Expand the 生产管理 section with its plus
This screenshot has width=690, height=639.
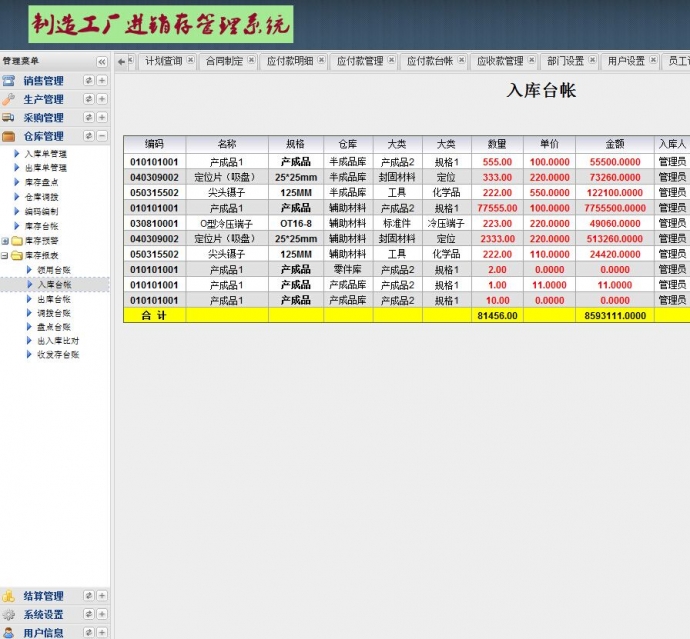click(102, 99)
